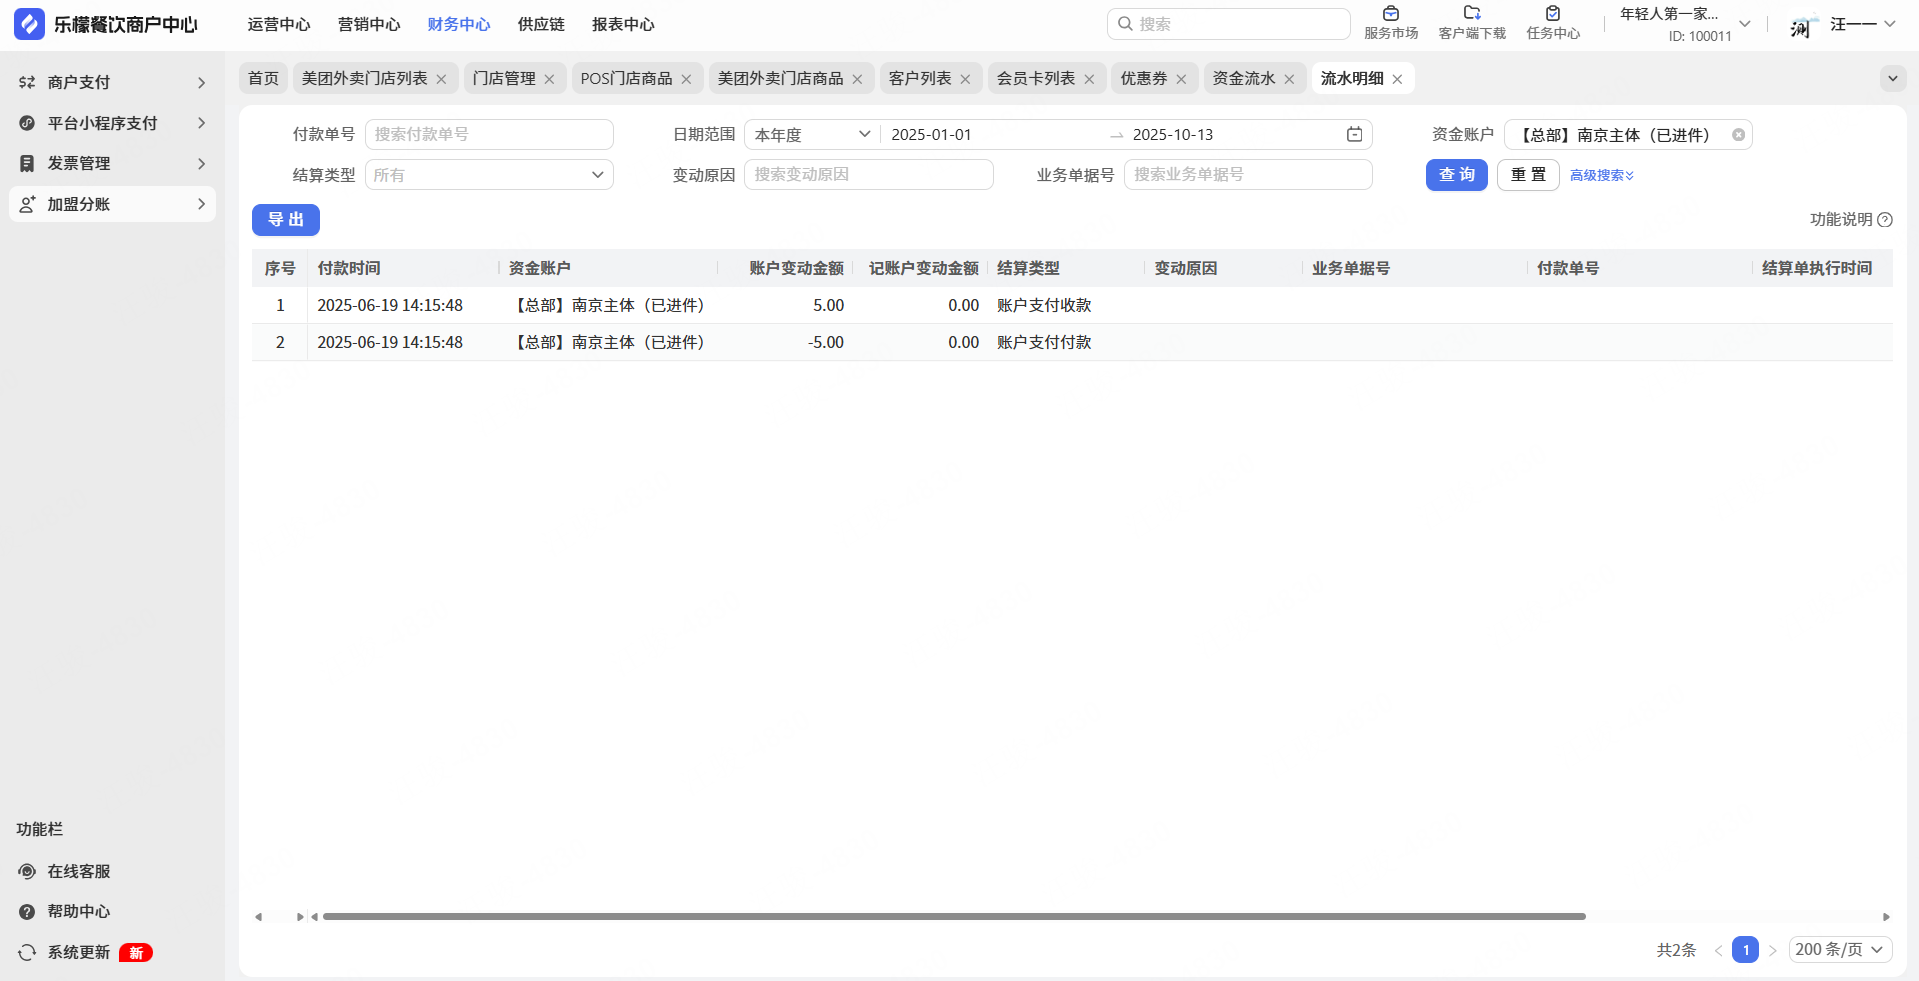Expand the 平台小程序支付 menu
The image size is (1919, 981).
pyautogui.click(x=201, y=123)
